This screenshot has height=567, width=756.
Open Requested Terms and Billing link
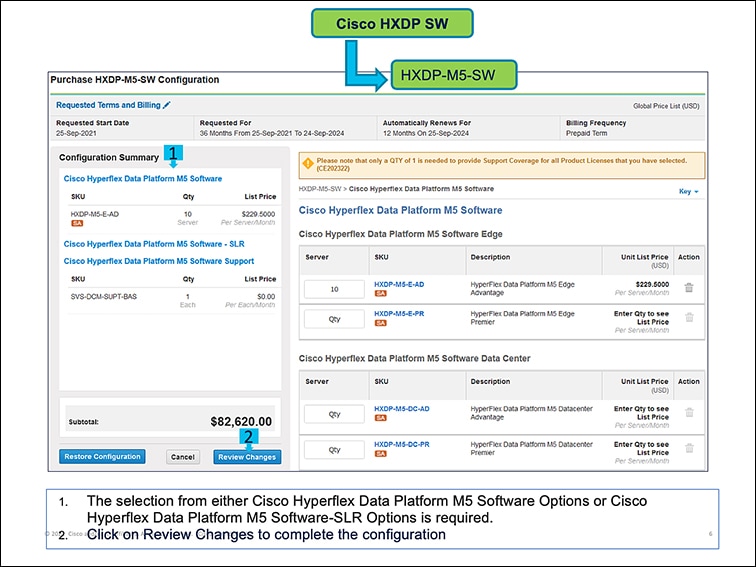(108, 105)
